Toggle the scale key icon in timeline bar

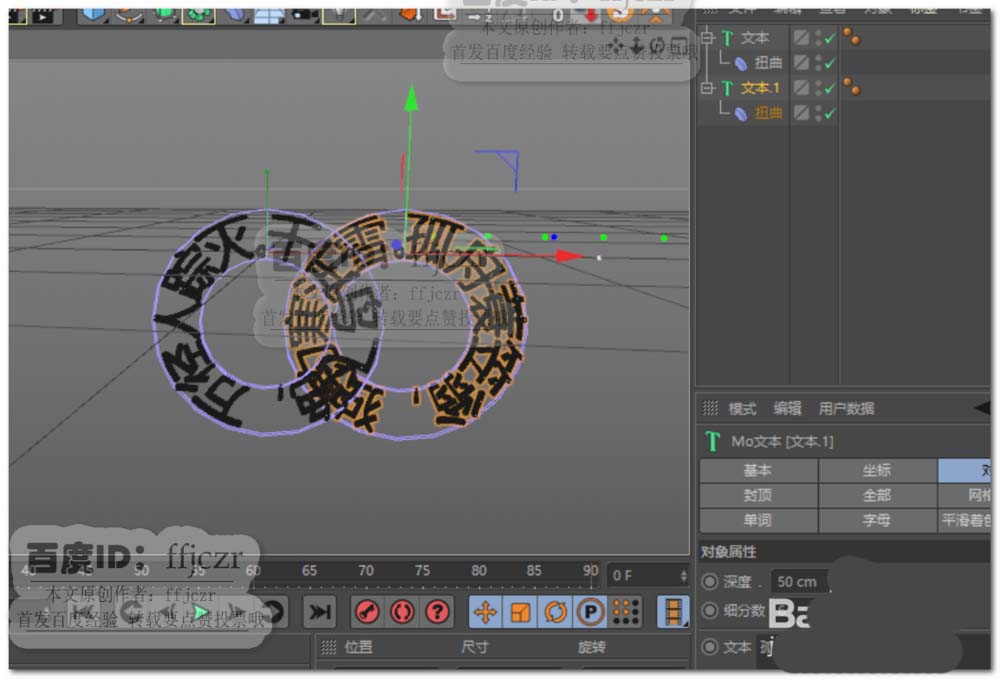tap(520, 611)
